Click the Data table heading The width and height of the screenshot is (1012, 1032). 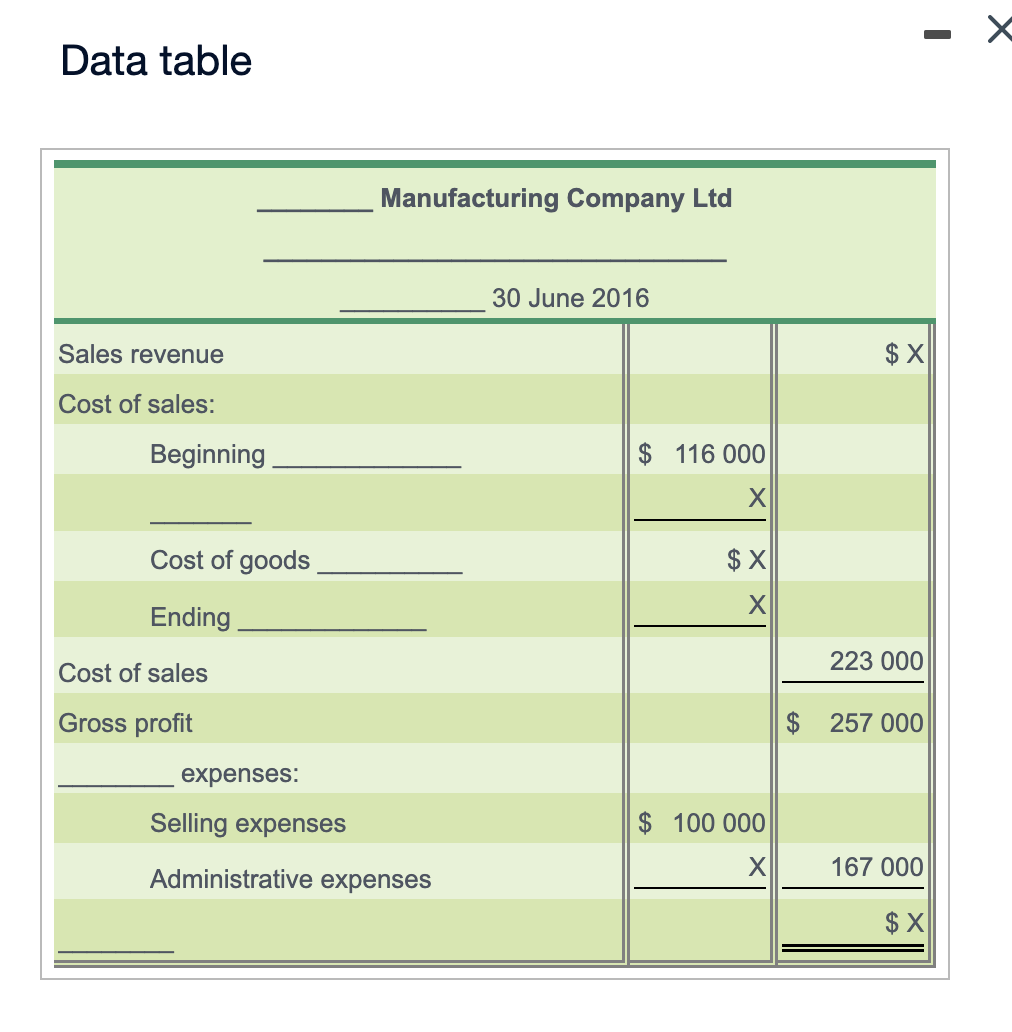[x=155, y=61]
